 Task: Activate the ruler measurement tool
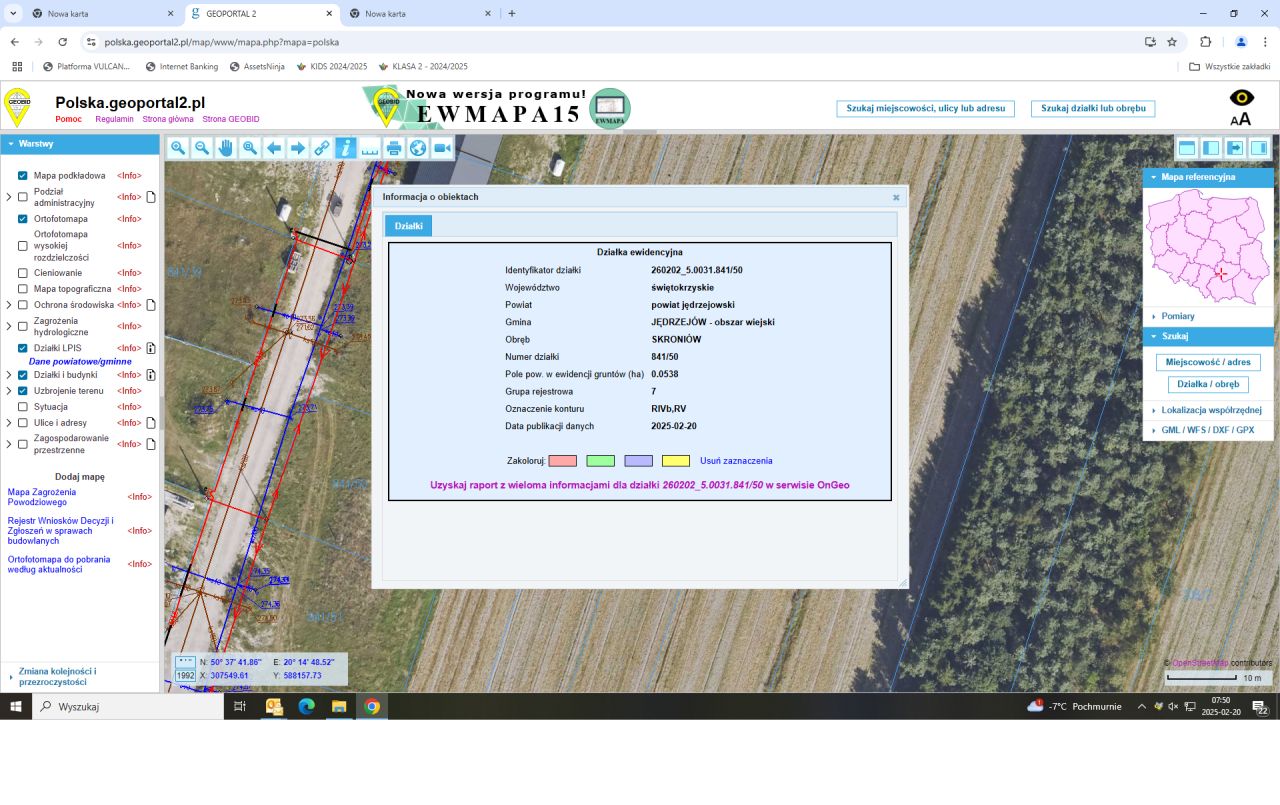(x=370, y=148)
